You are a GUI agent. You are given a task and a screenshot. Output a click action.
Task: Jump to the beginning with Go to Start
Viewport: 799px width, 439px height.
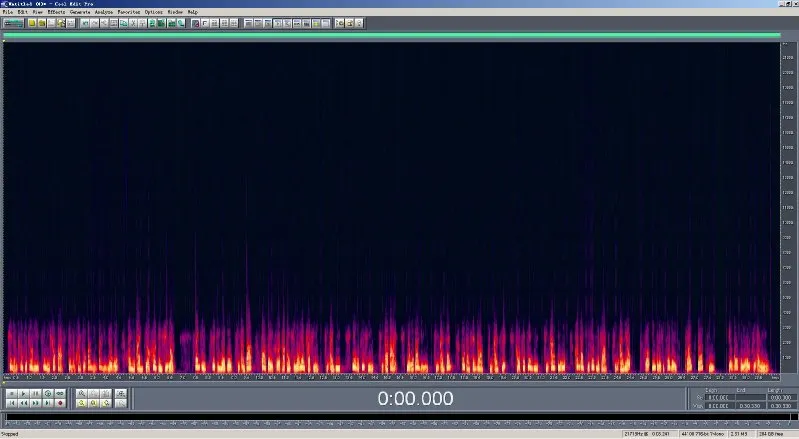click(12, 403)
